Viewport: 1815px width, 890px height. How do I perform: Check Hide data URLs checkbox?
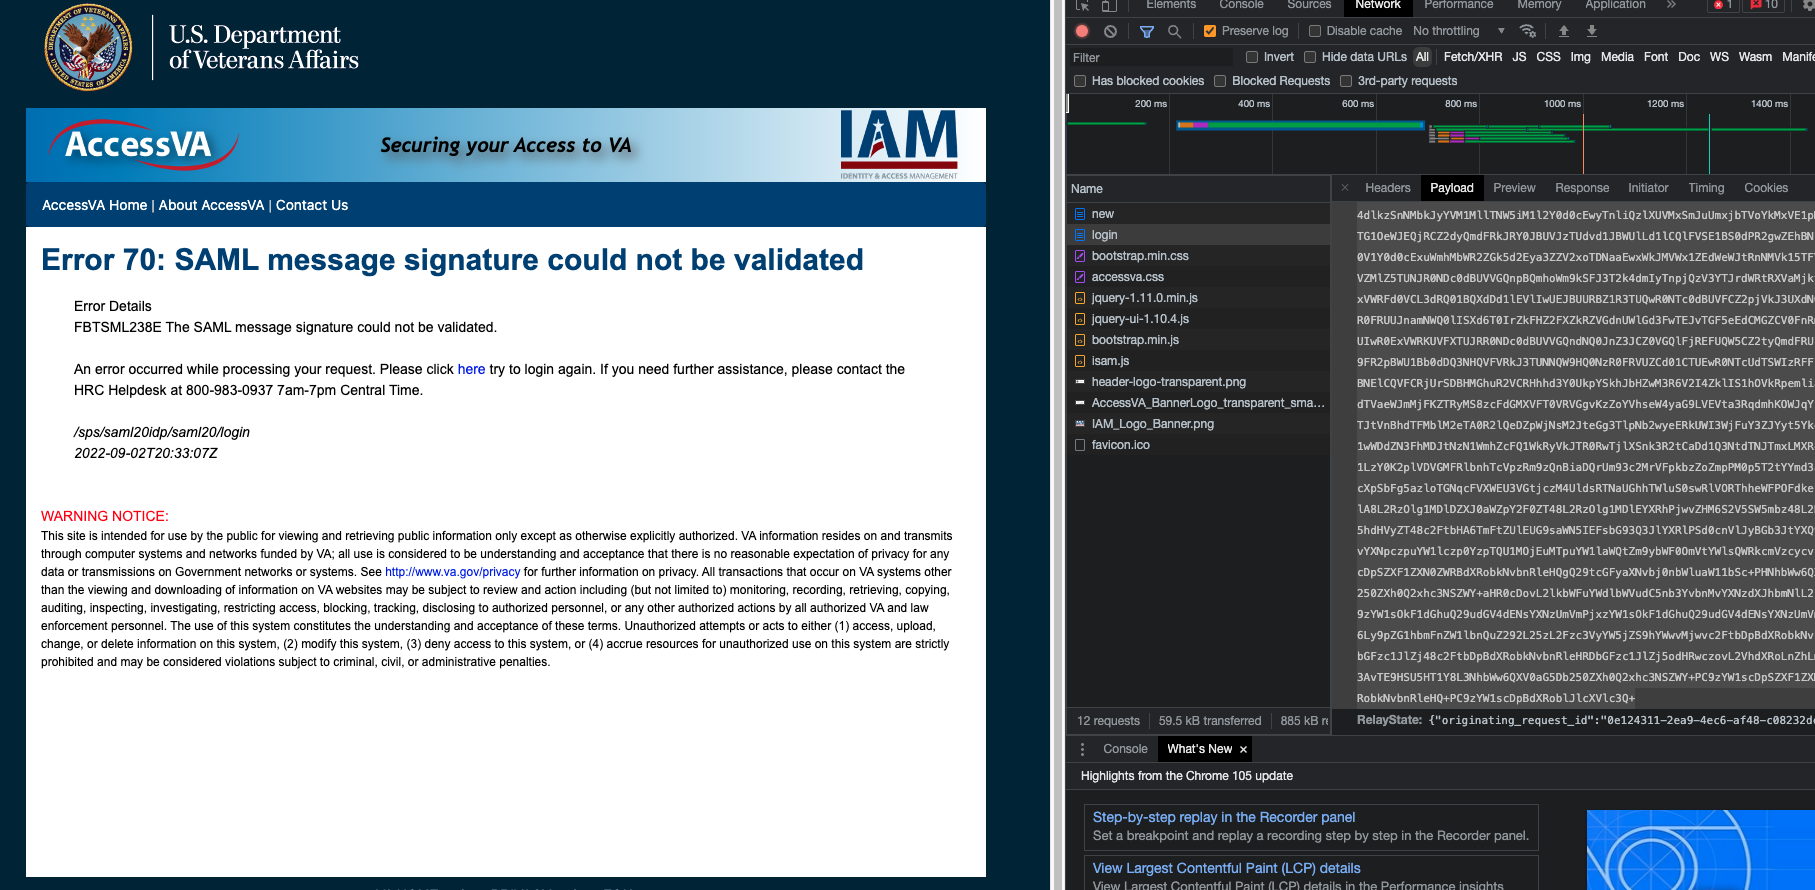point(1310,57)
